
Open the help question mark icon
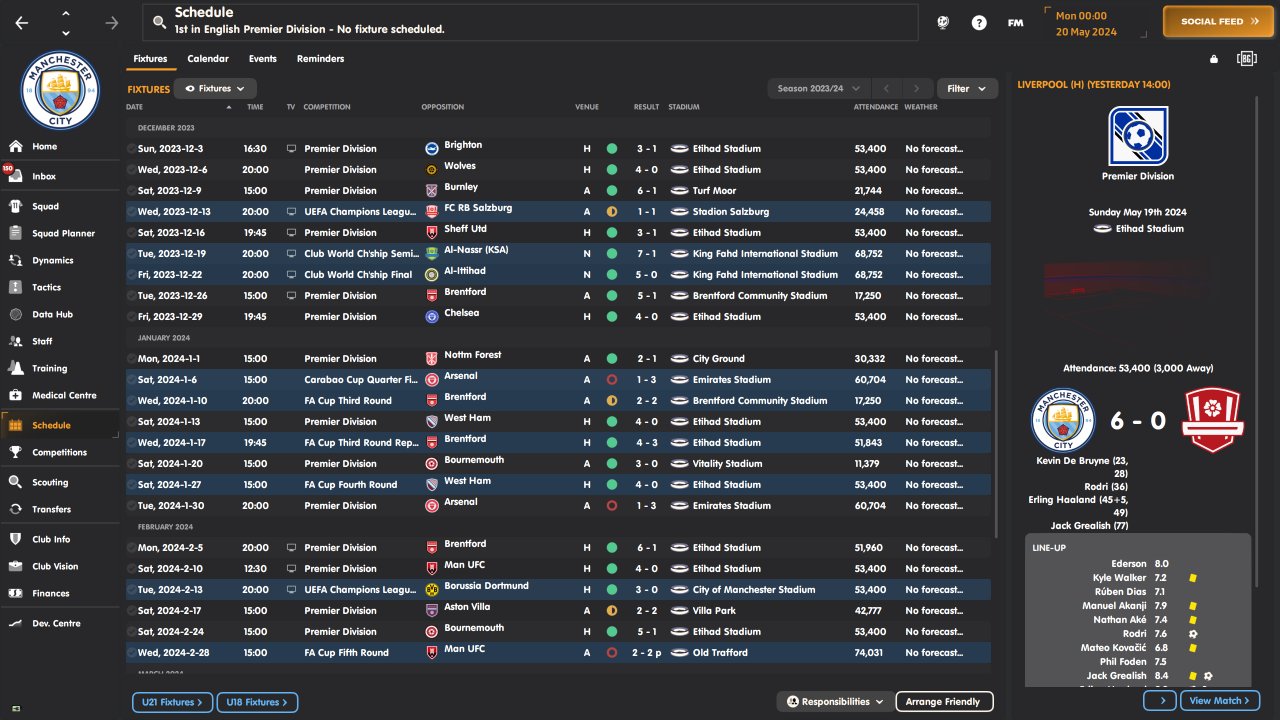click(979, 22)
